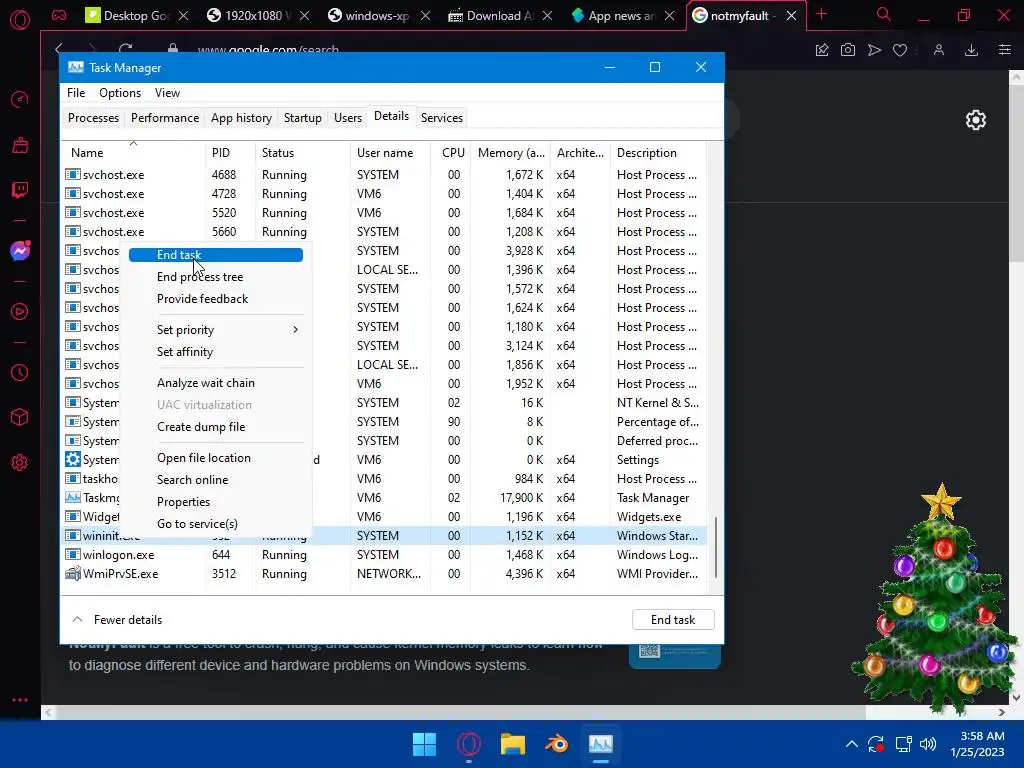Select svchost.exe with PID 4688
This screenshot has width=1024, height=768.
tap(385, 175)
